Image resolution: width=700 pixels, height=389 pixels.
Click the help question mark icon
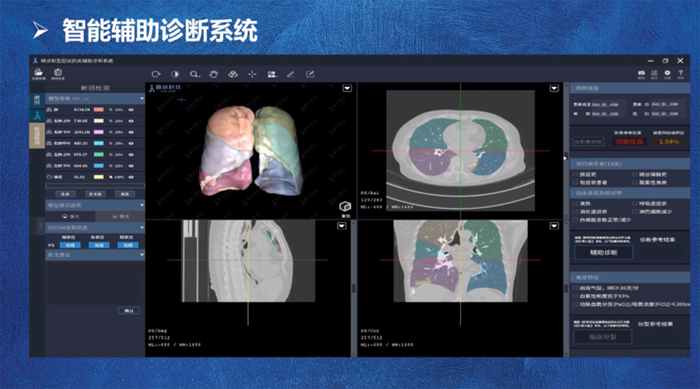(x=680, y=73)
